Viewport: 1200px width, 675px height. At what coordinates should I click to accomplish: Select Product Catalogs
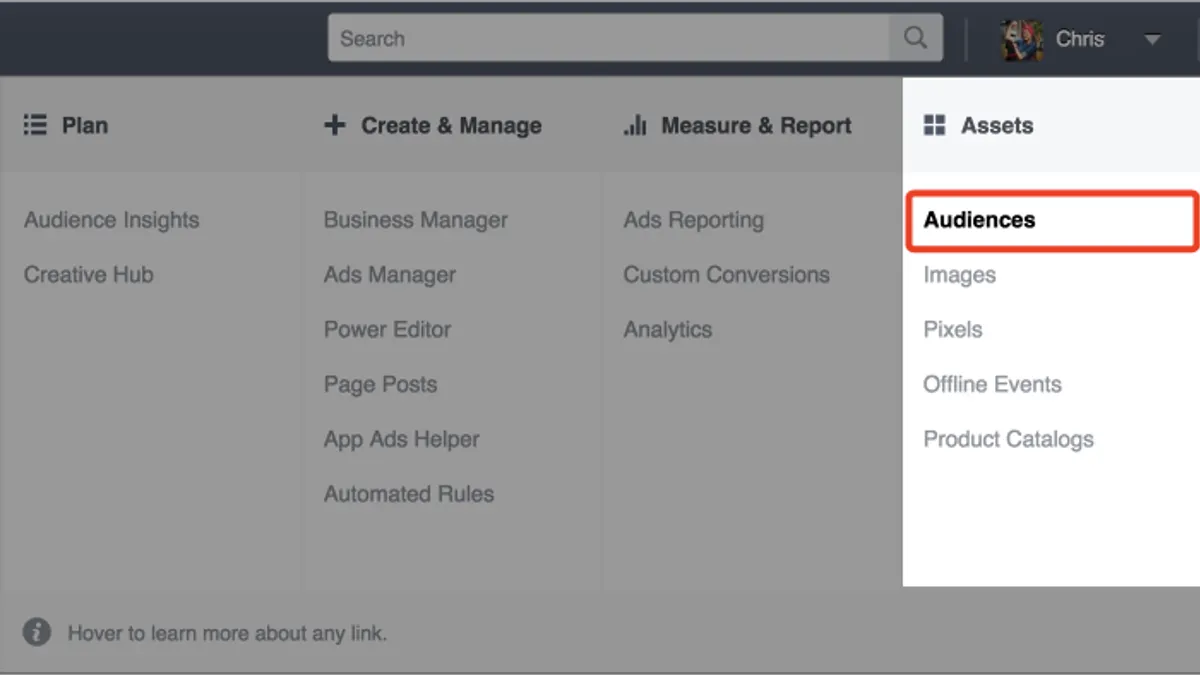click(1009, 439)
